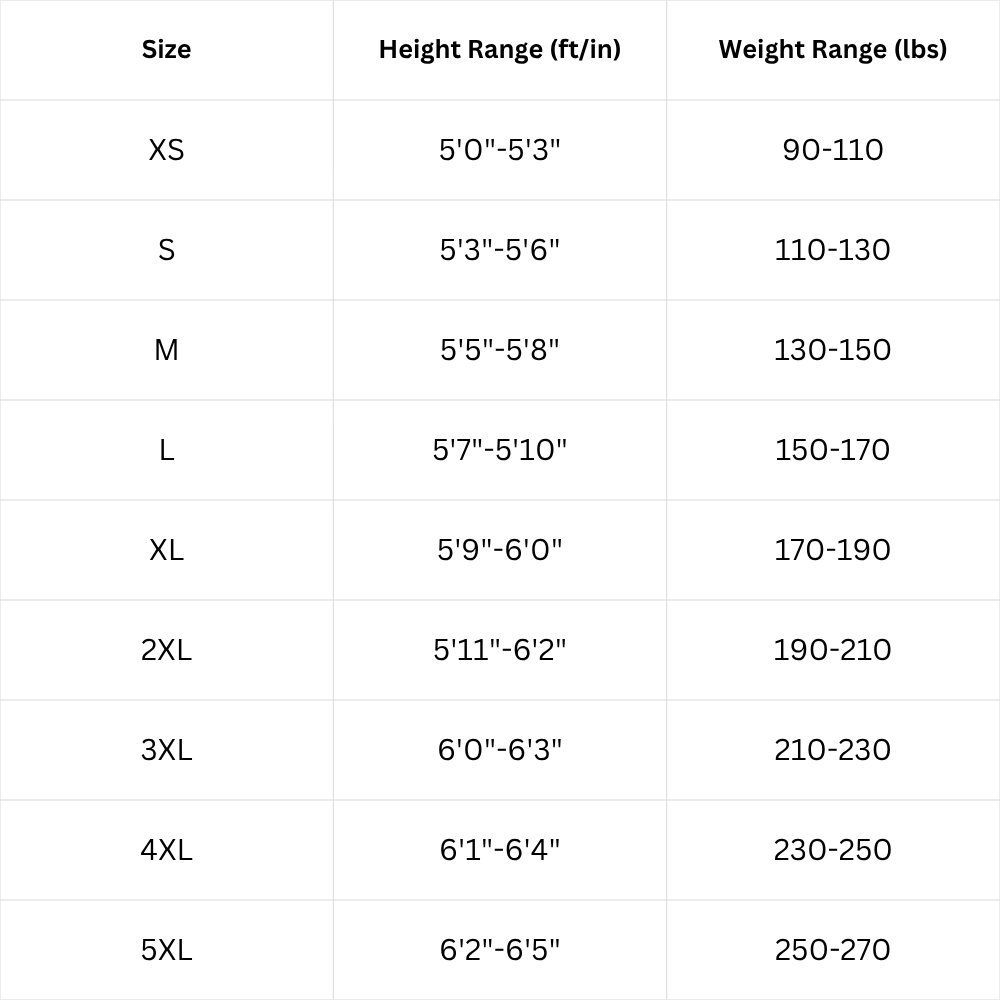Image resolution: width=1000 pixels, height=1000 pixels.
Task: Select the L size cell
Action: 166,450
